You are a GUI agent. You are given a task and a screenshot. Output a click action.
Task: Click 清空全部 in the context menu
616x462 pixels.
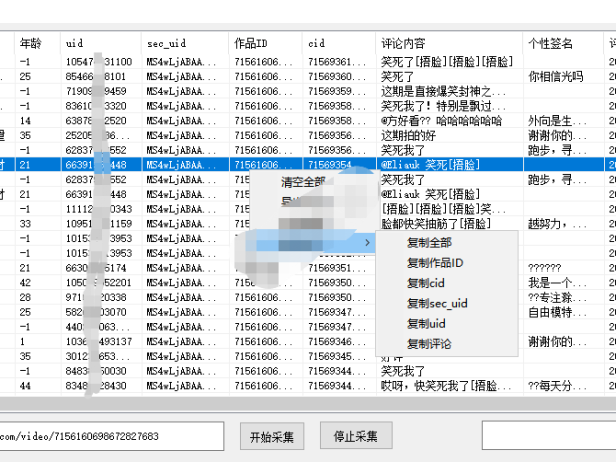303,182
